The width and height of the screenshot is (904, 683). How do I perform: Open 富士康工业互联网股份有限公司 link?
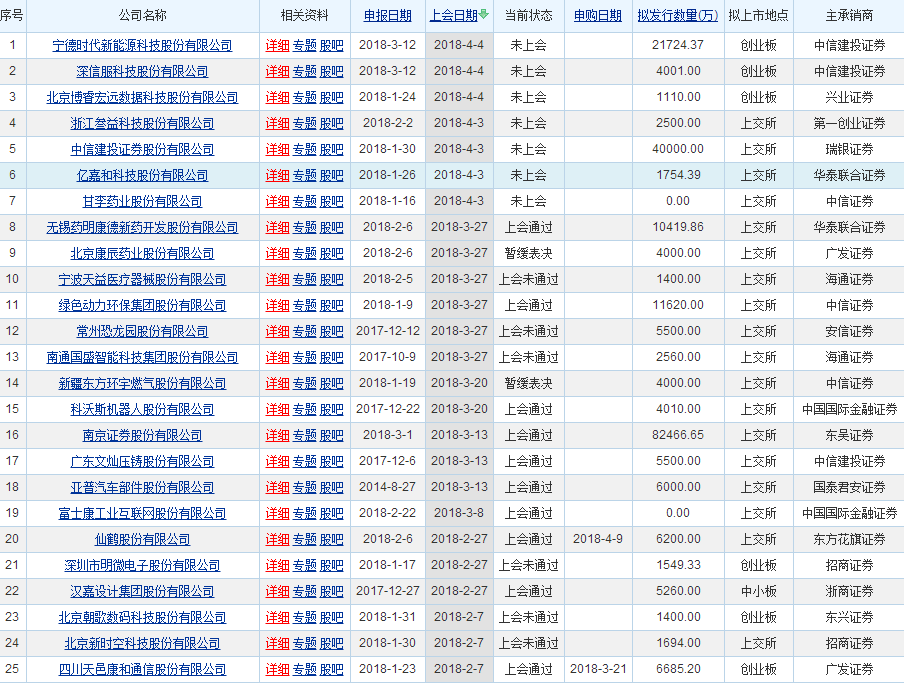click(x=142, y=513)
